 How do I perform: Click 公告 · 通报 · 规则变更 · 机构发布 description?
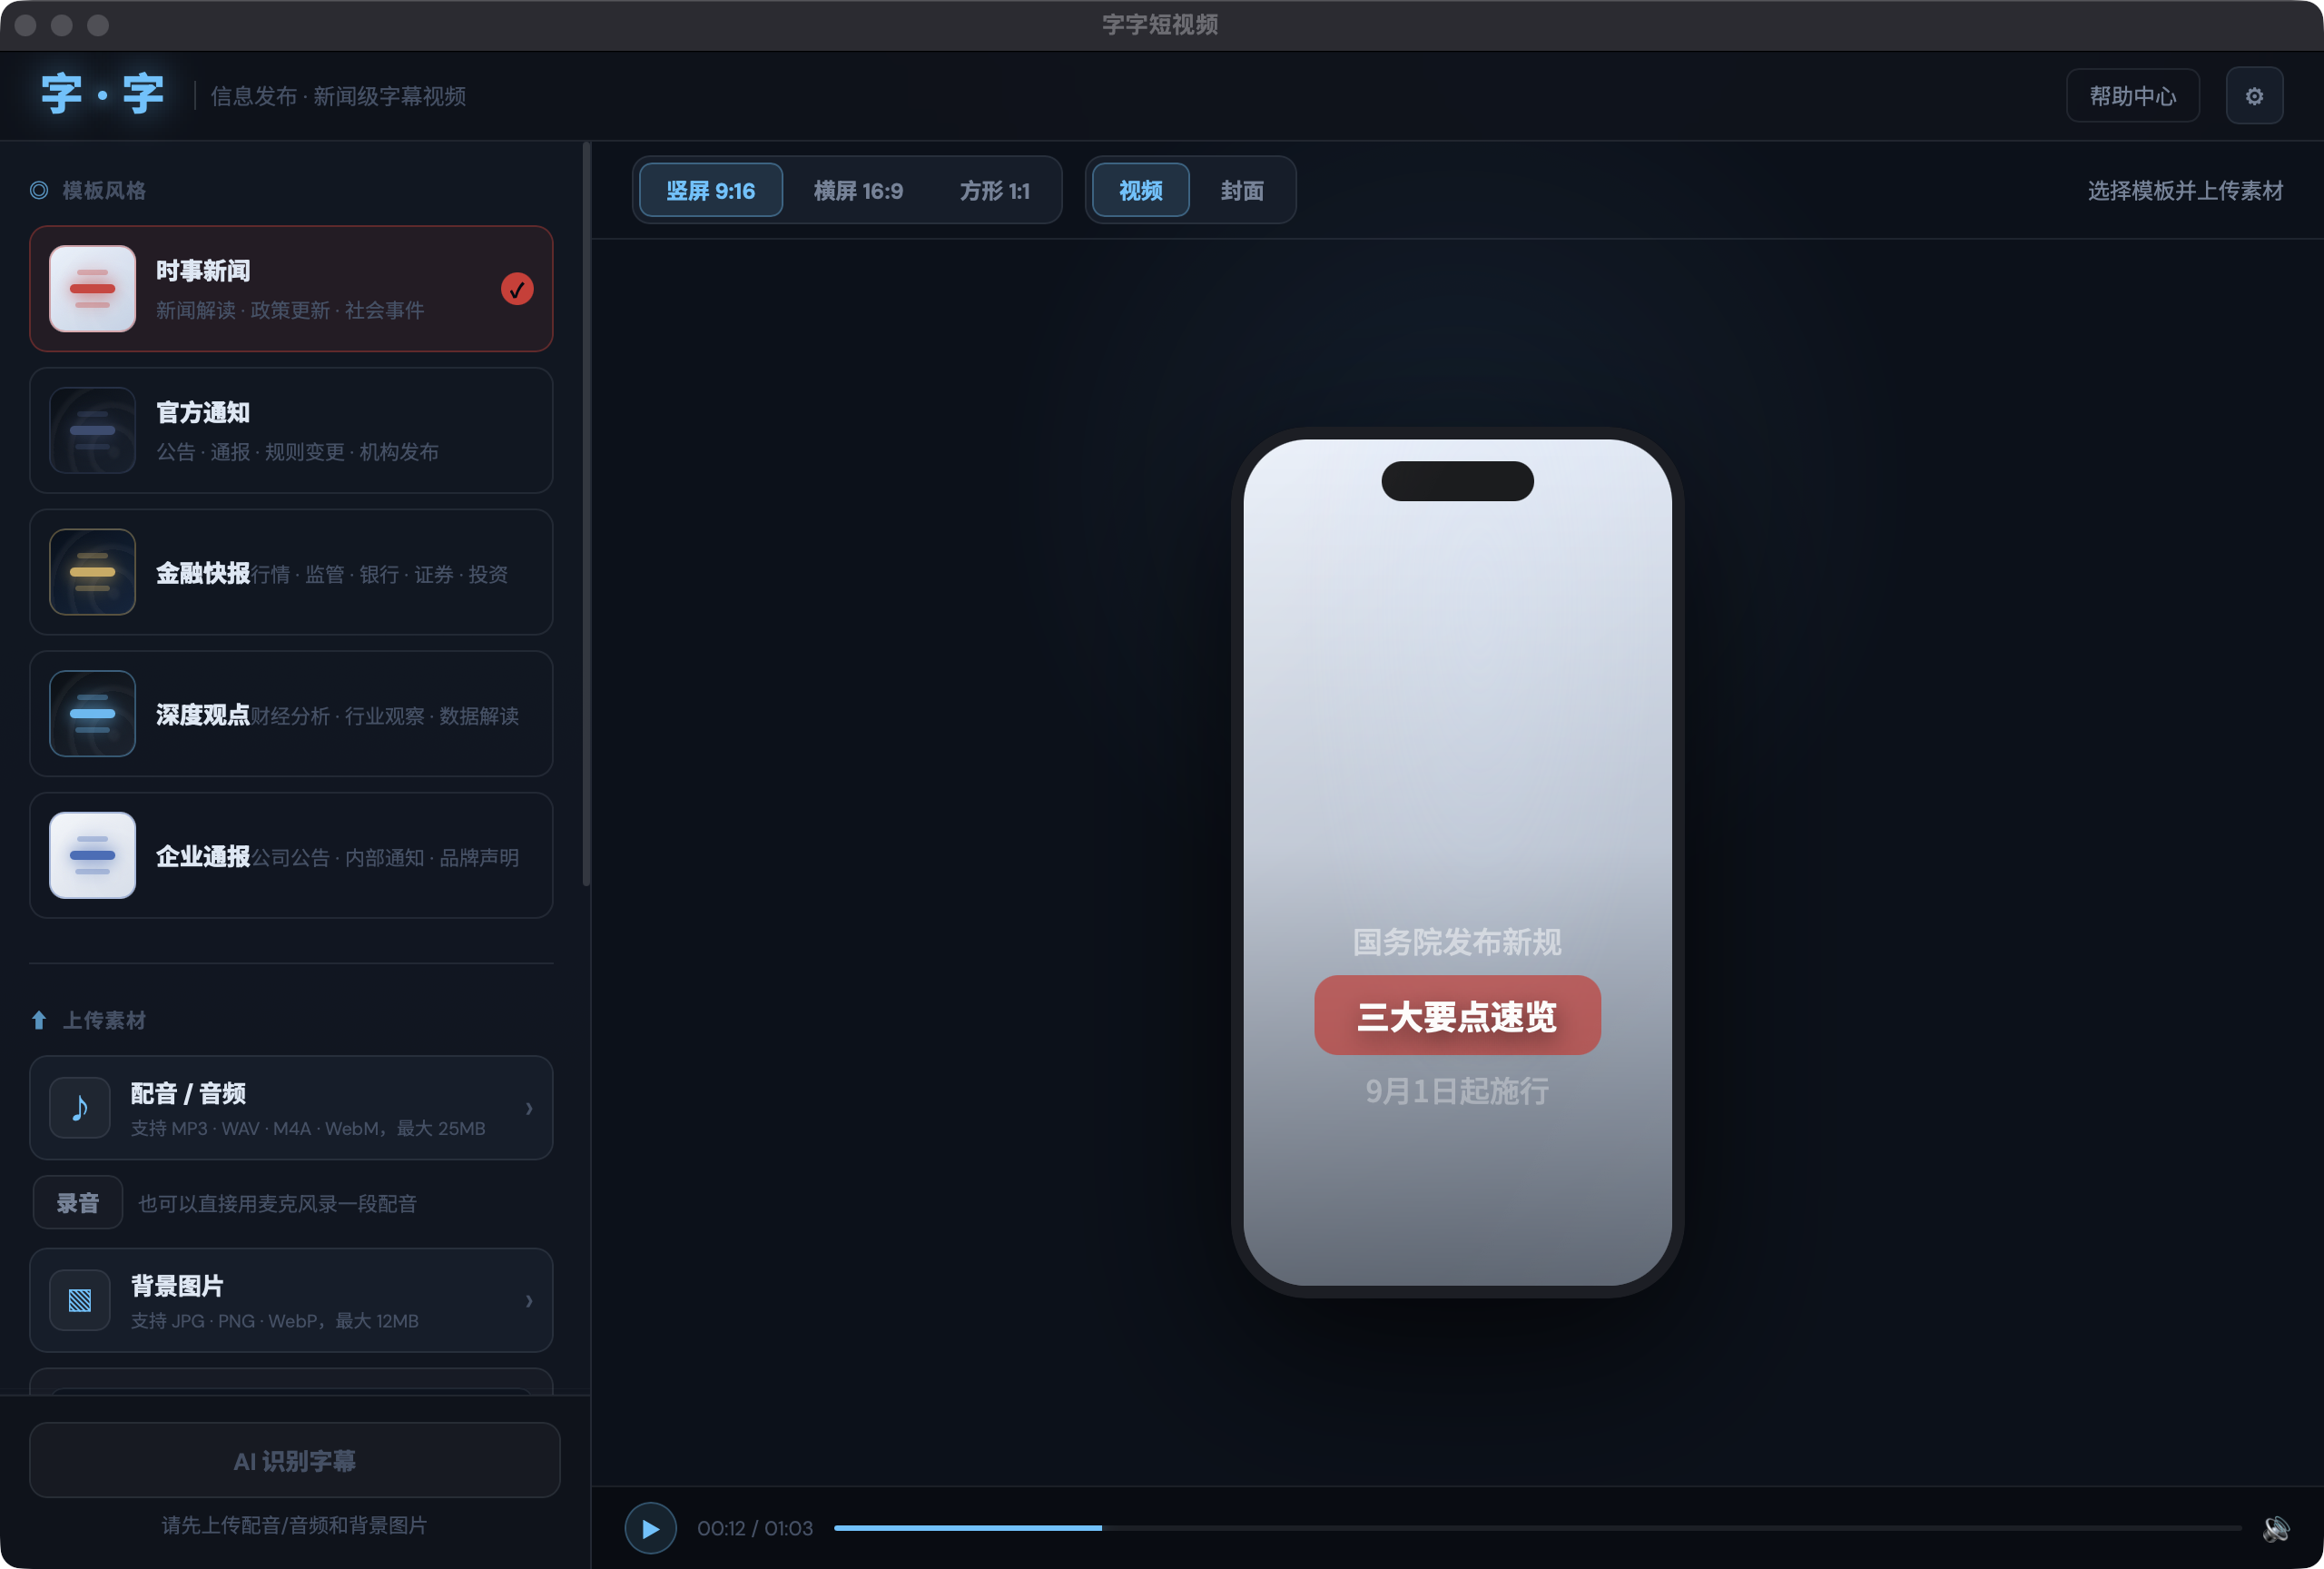click(297, 452)
